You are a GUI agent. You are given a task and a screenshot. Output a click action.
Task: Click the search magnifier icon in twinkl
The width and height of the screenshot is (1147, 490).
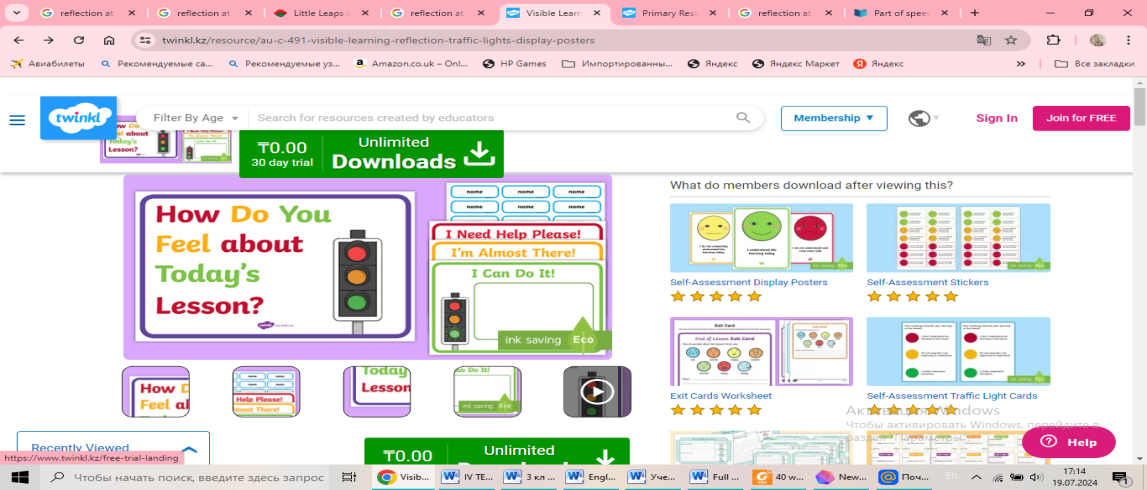point(743,118)
